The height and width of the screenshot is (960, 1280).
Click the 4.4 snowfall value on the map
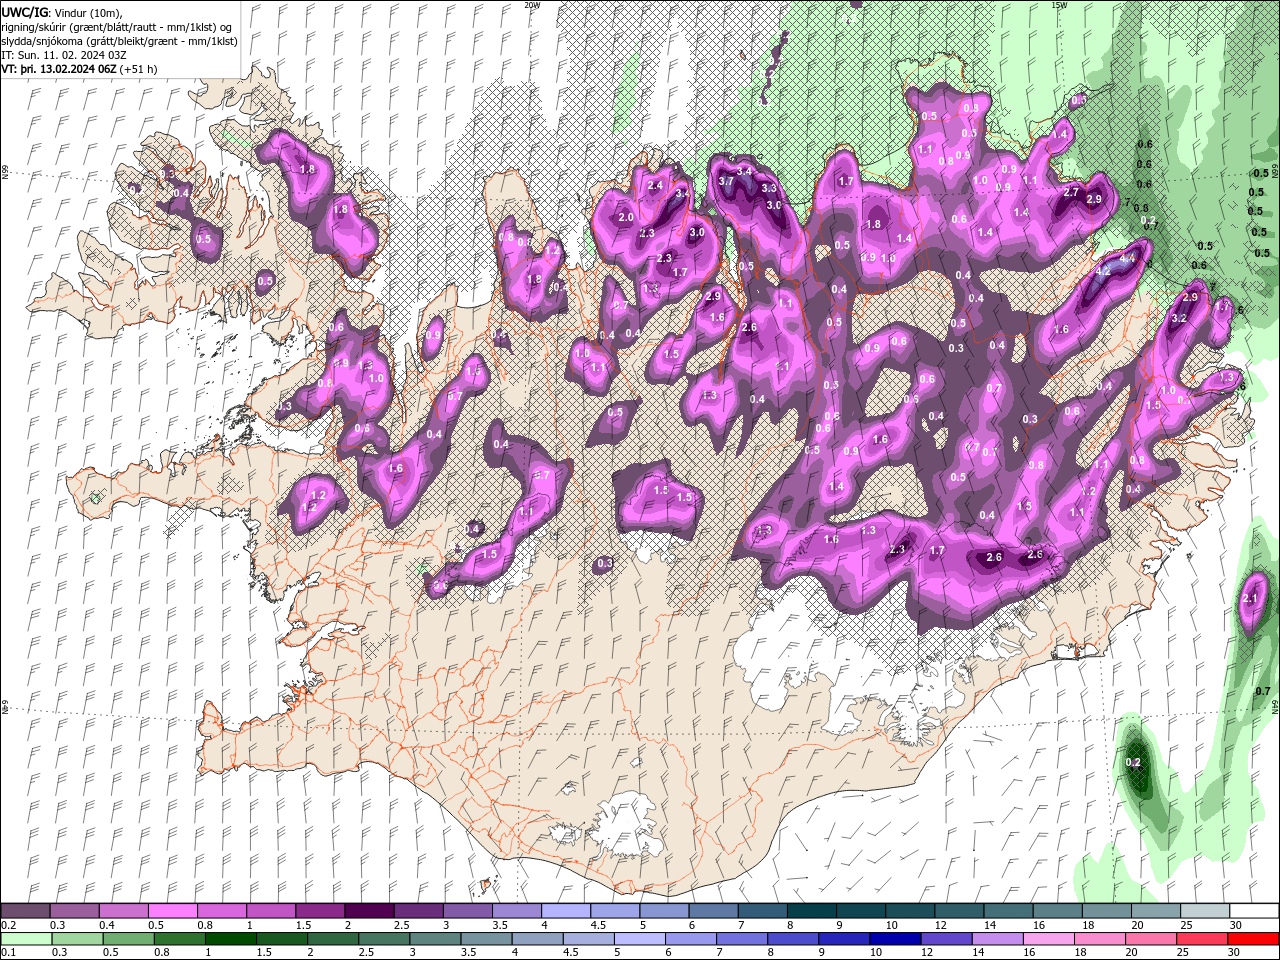click(1128, 258)
